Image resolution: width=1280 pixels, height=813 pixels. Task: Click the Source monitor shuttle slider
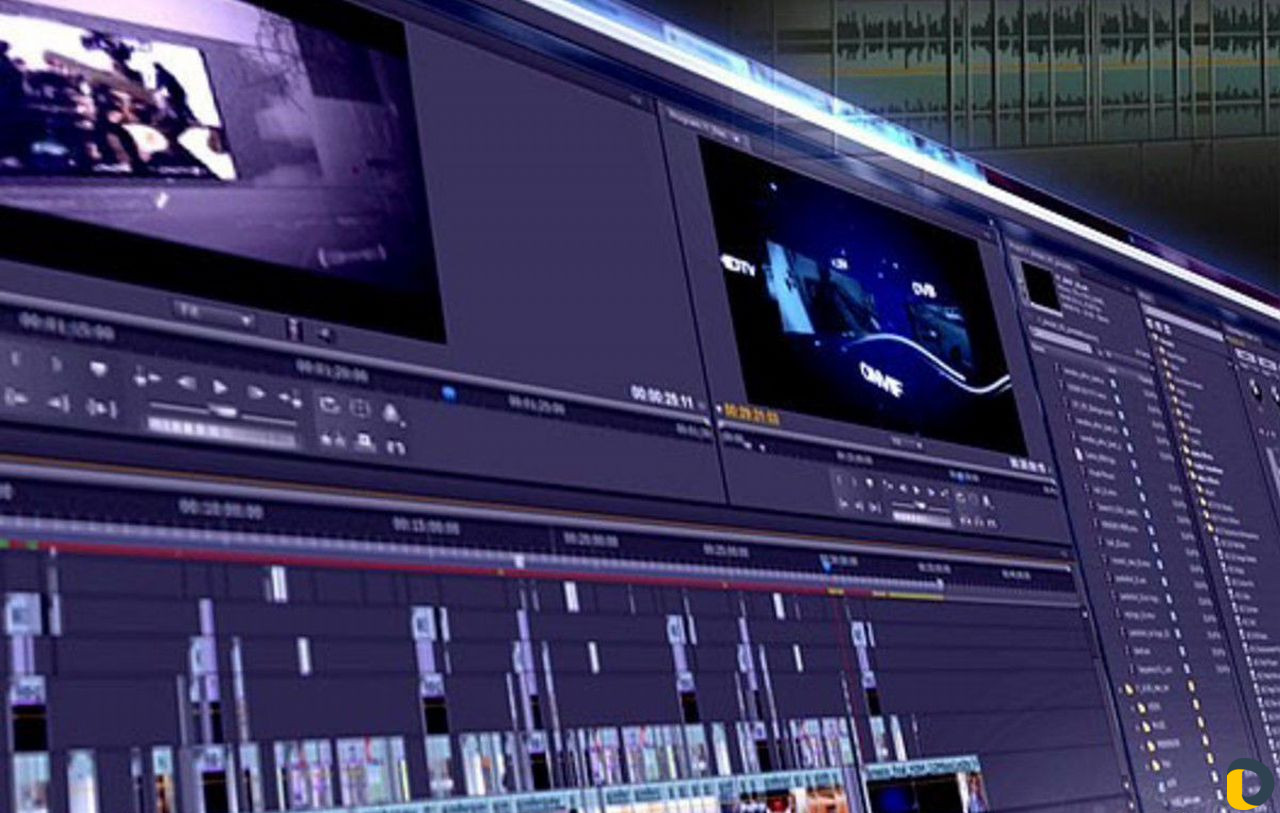[222, 411]
